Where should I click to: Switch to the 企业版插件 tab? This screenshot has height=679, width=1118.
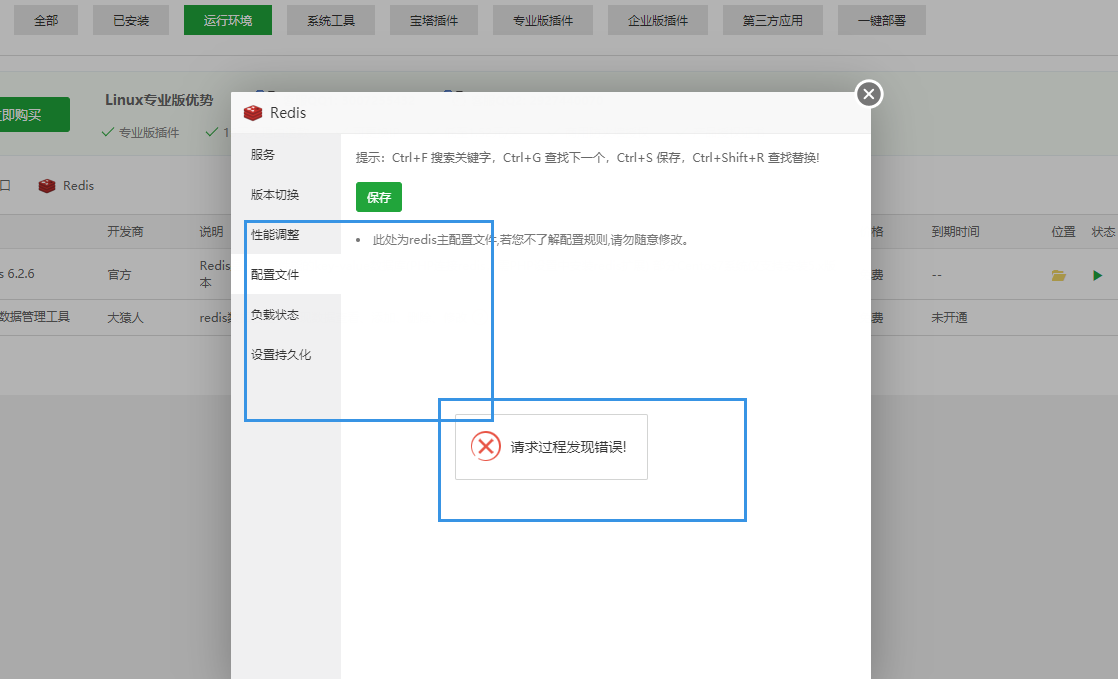[x=657, y=21]
